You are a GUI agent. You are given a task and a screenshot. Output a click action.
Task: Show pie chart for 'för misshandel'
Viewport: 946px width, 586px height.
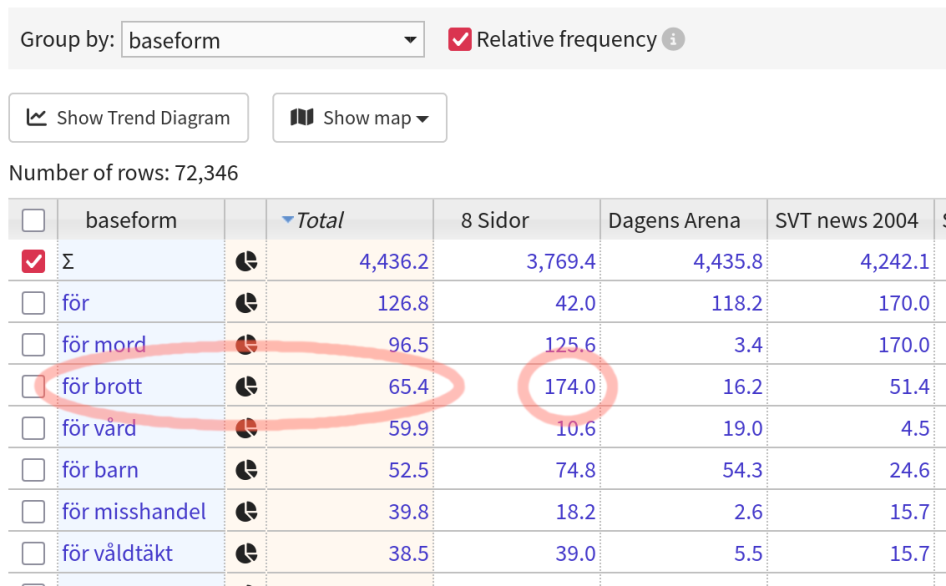(x=246, y=512)
